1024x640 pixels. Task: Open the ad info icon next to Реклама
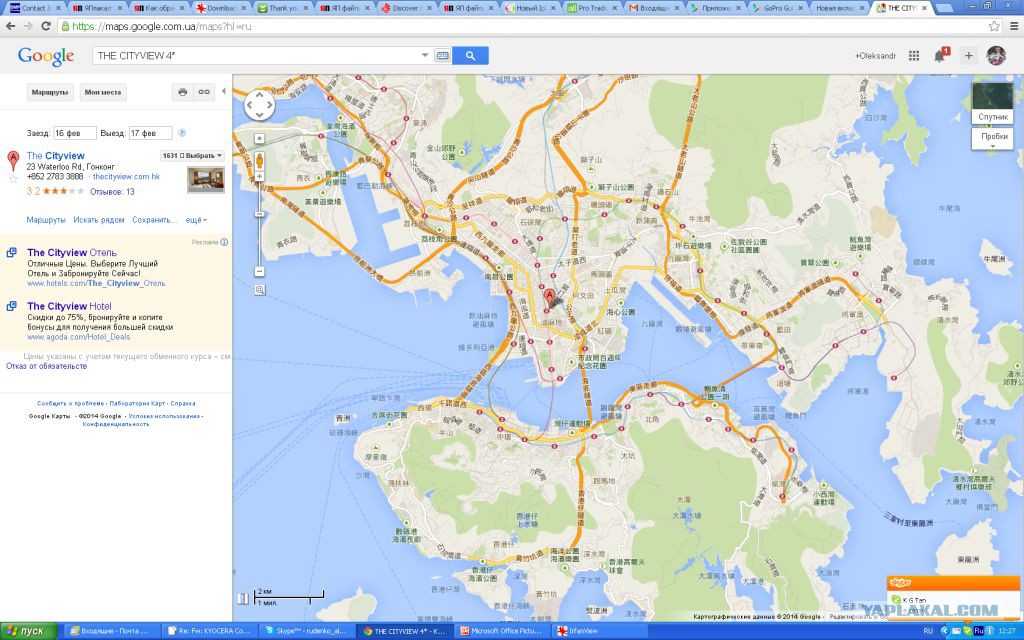point(224,242)
